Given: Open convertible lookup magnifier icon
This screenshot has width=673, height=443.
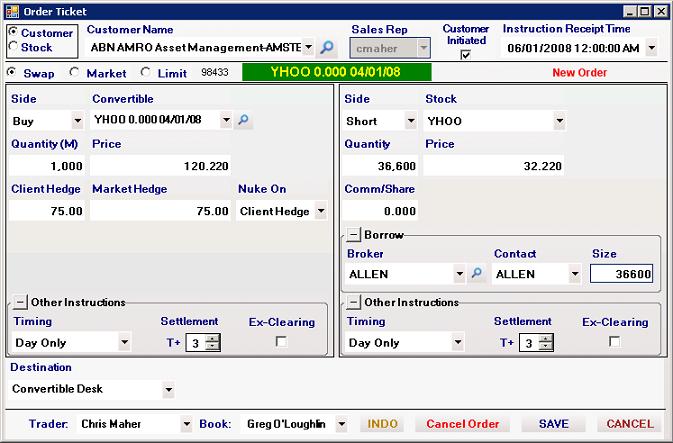Looking at the screenshot, I should pos(243,120).
